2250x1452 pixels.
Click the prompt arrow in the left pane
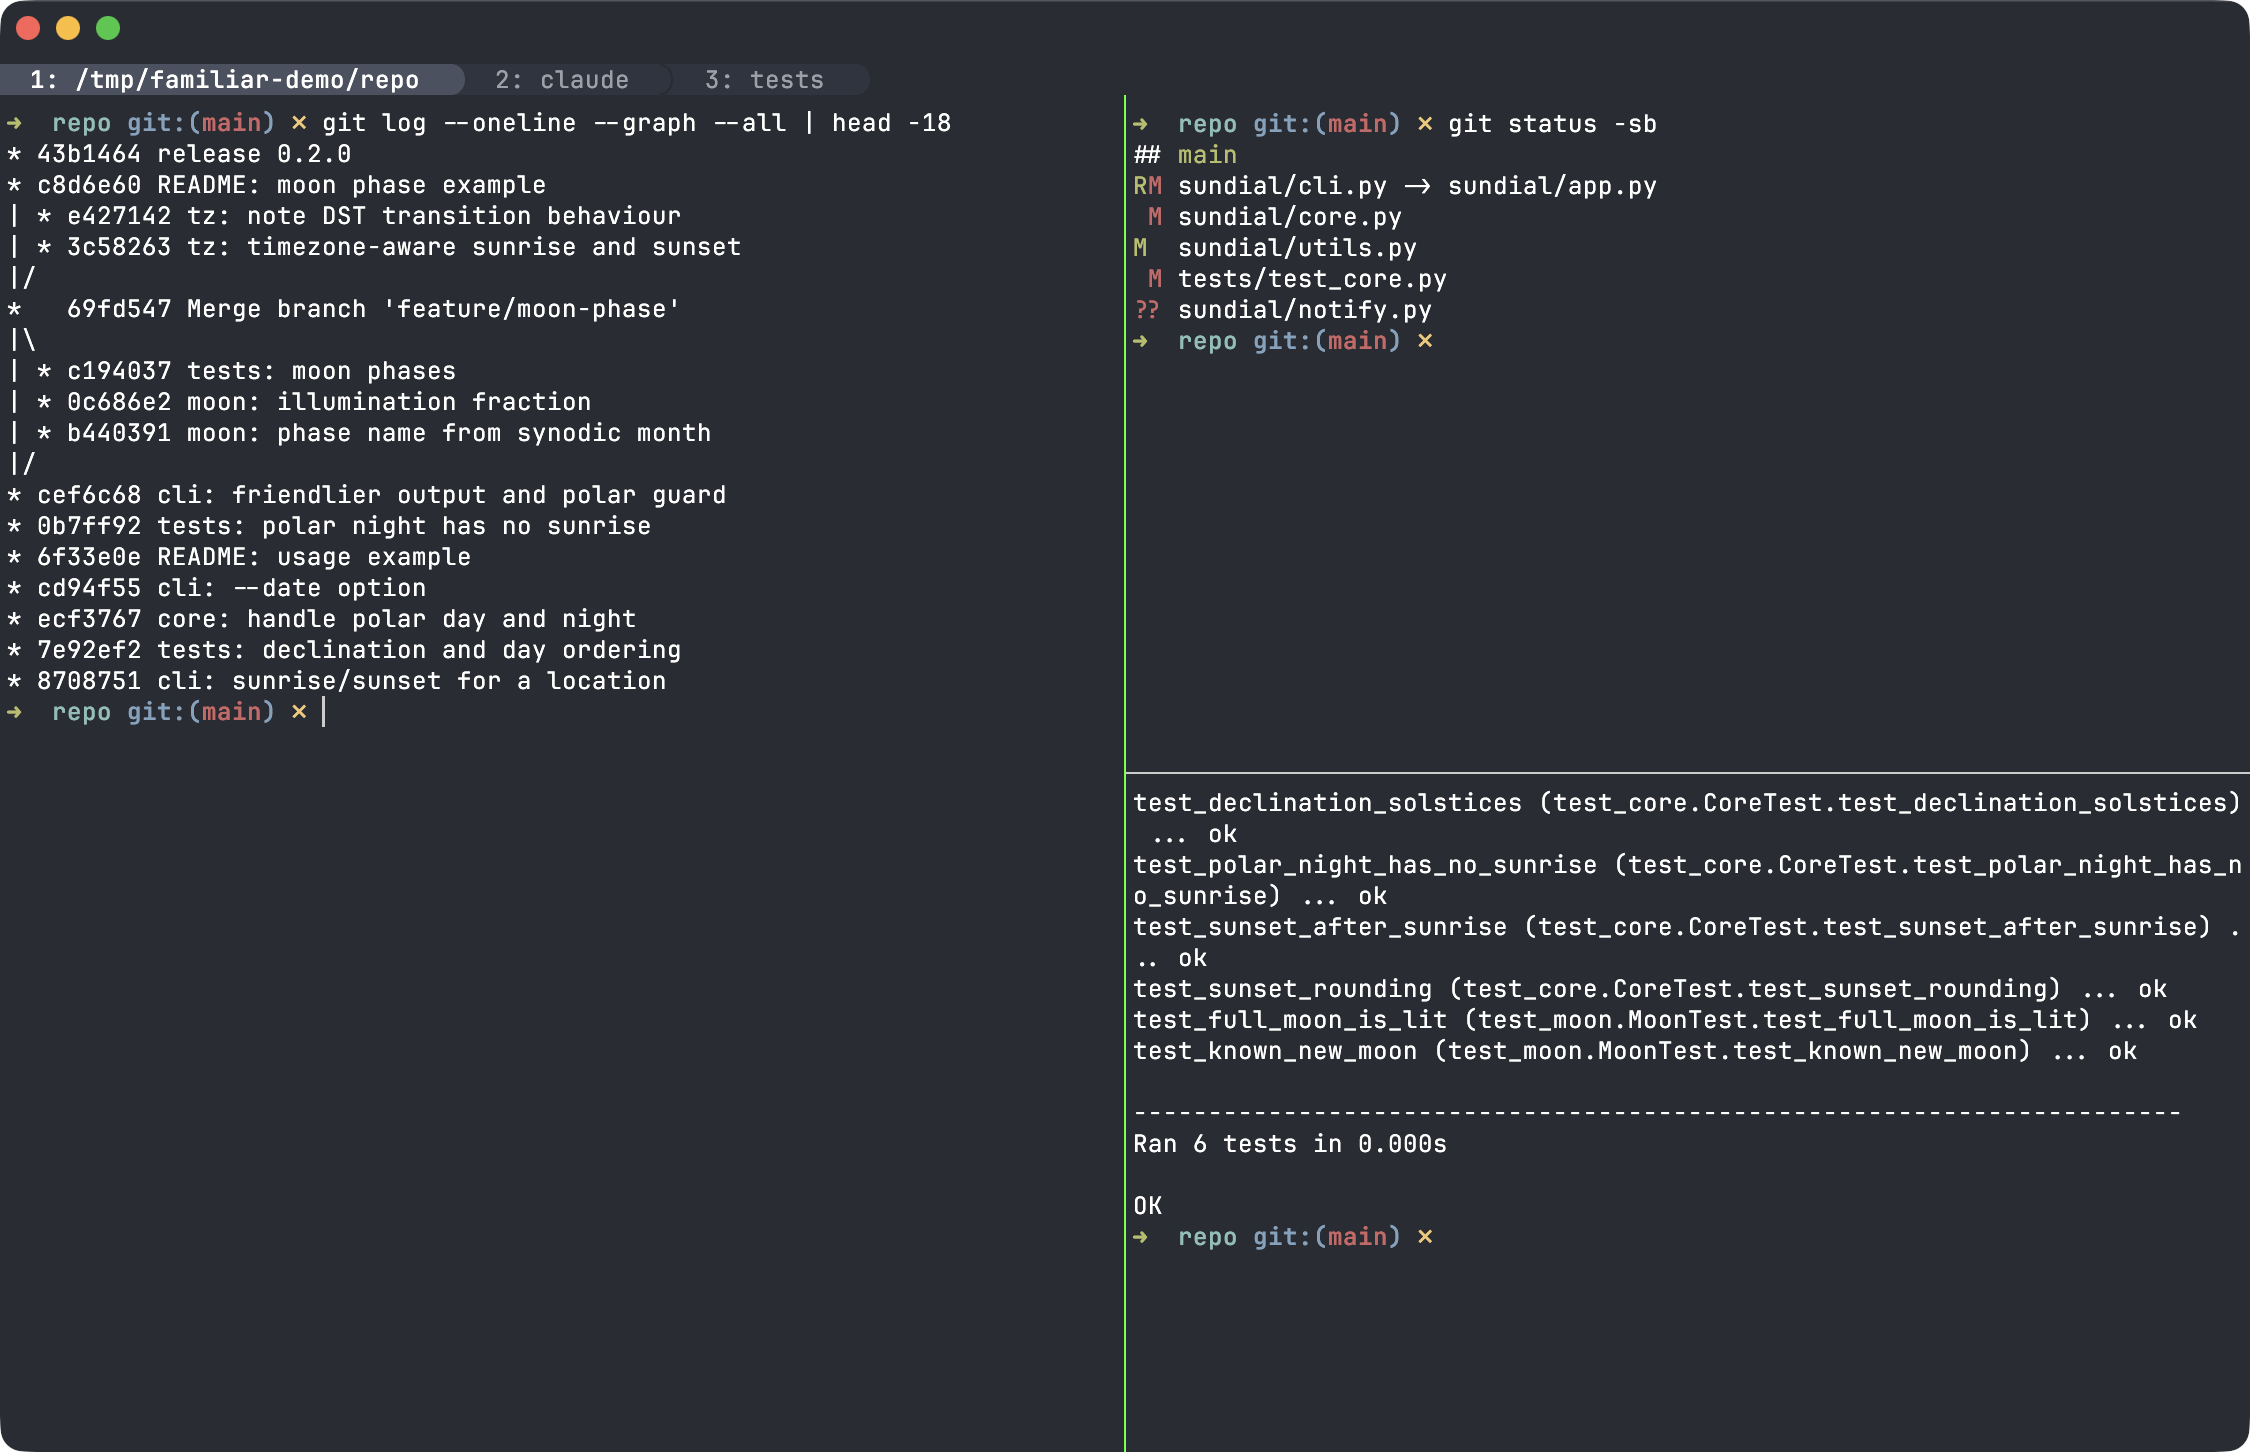(14, 712)
